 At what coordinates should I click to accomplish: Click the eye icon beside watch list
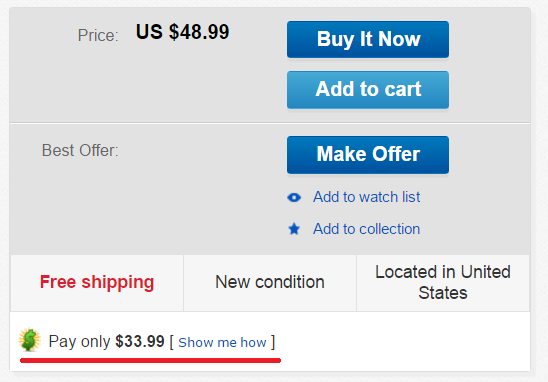click(294, 197)
